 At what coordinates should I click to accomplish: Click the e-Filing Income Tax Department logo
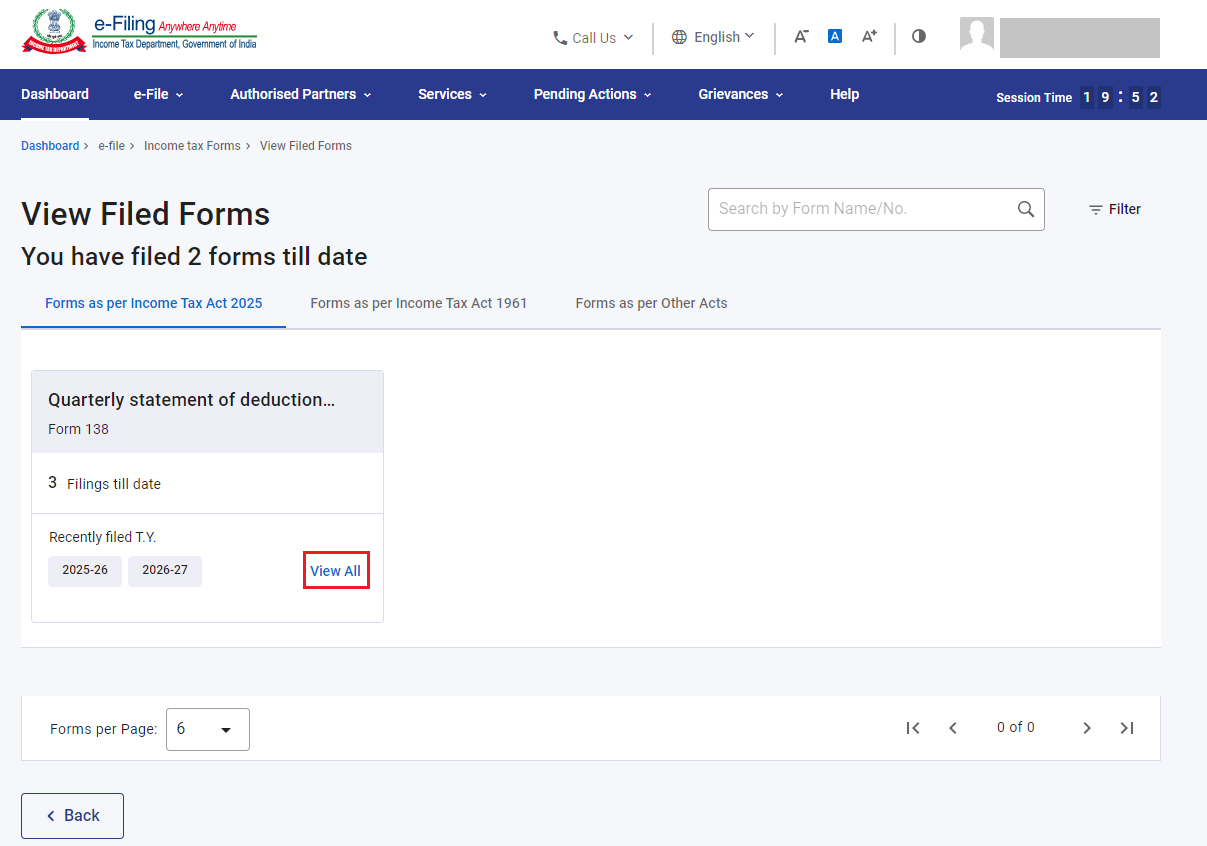(139, 32)
